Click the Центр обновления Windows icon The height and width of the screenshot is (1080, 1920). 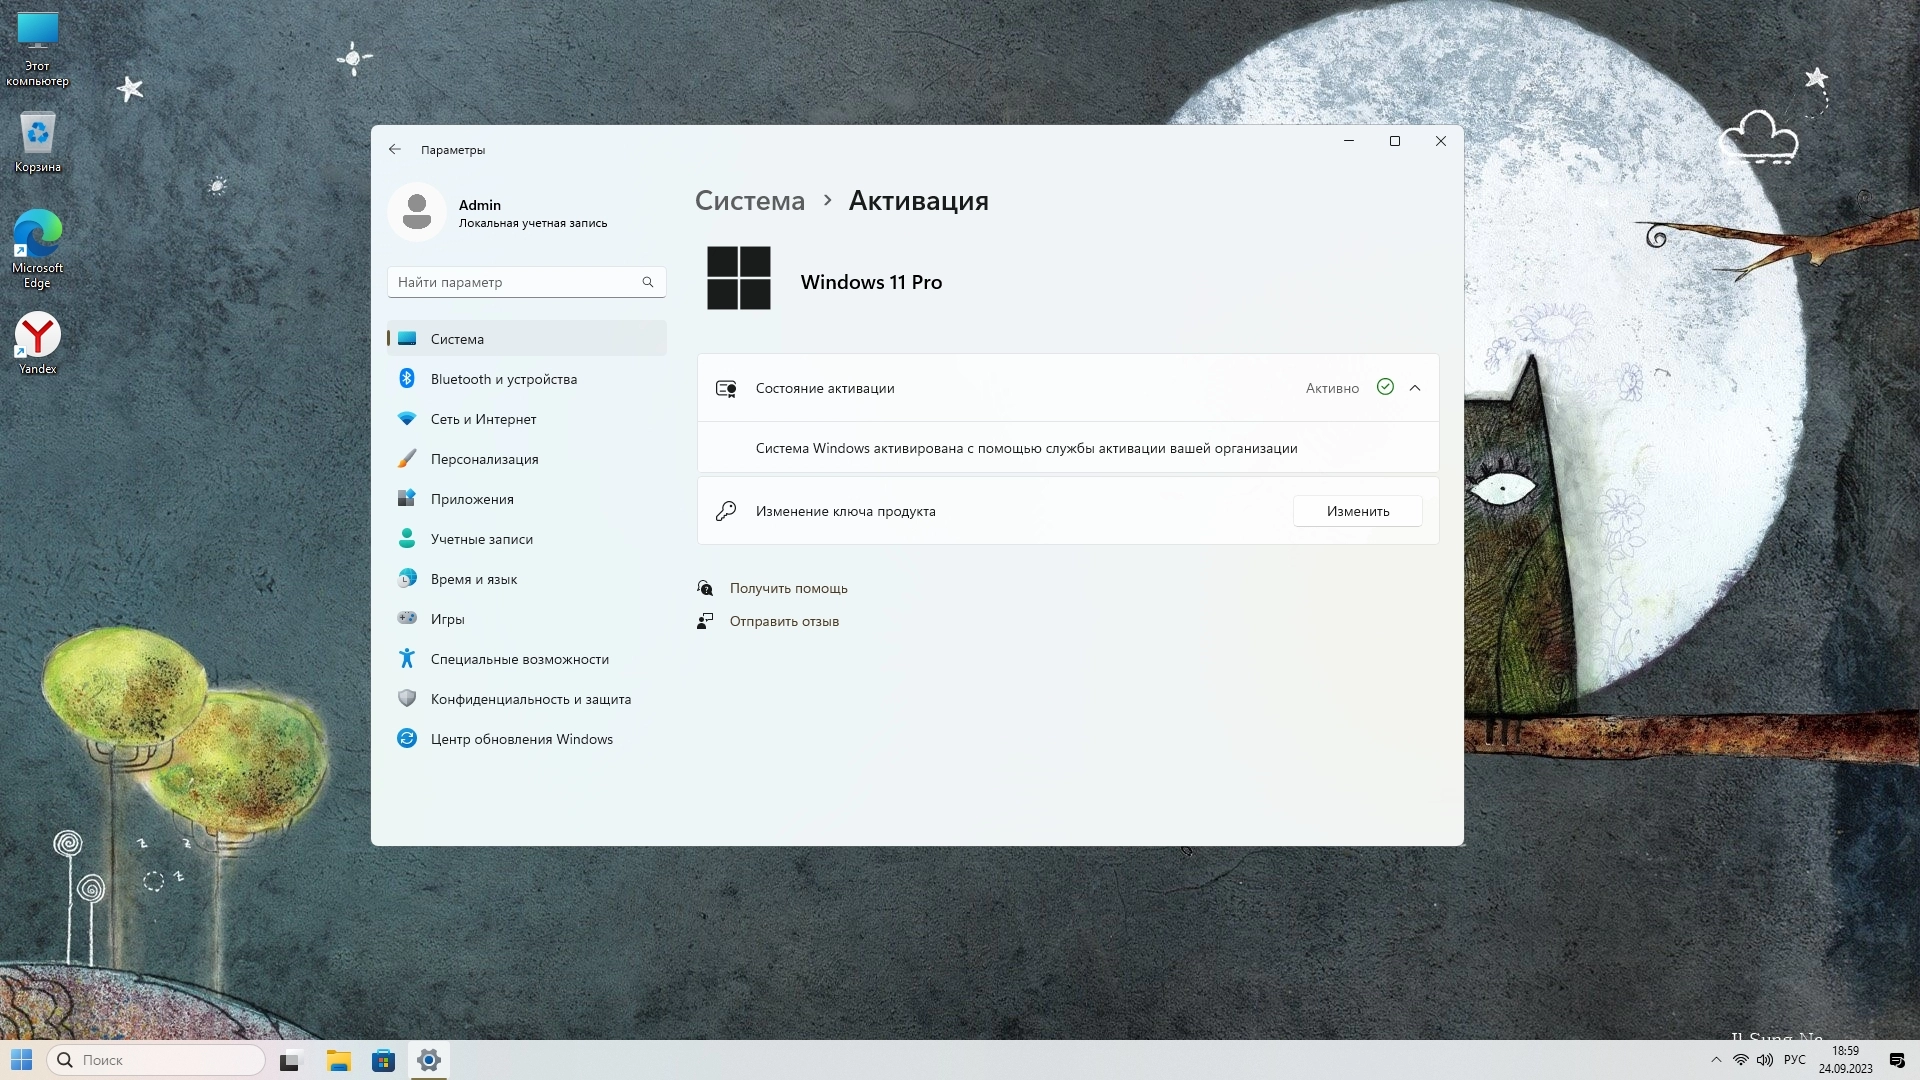click(407, 739)
